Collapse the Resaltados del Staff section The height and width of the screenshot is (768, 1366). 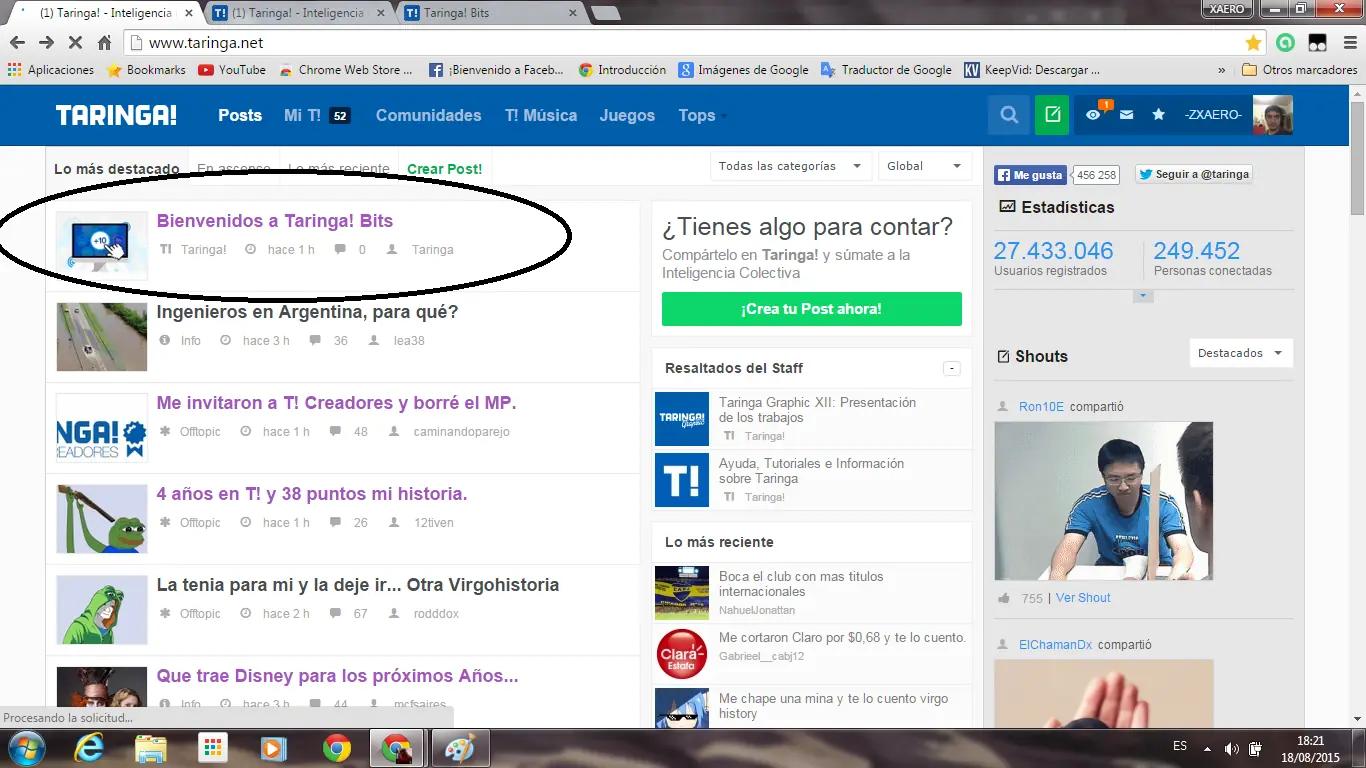(952, 369)
